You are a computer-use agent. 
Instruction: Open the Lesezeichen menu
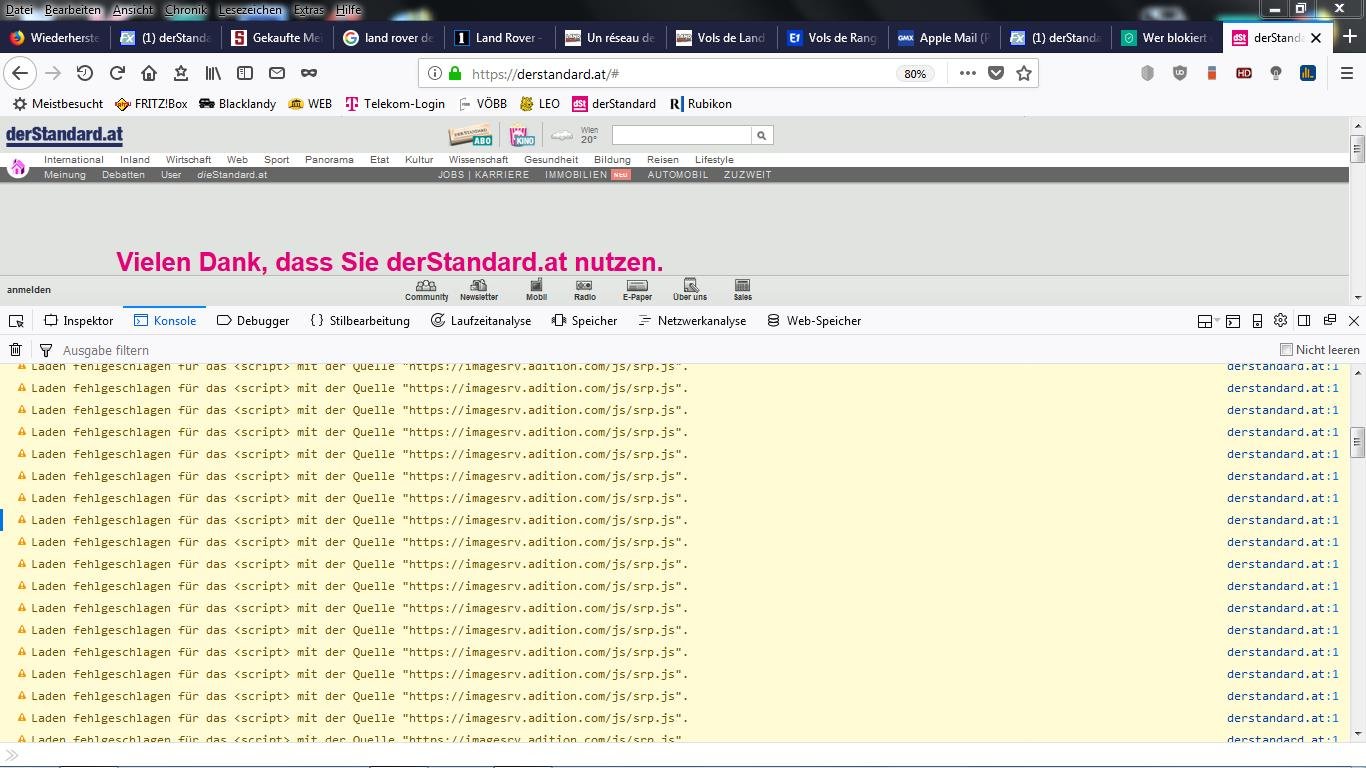coord(250,10)
